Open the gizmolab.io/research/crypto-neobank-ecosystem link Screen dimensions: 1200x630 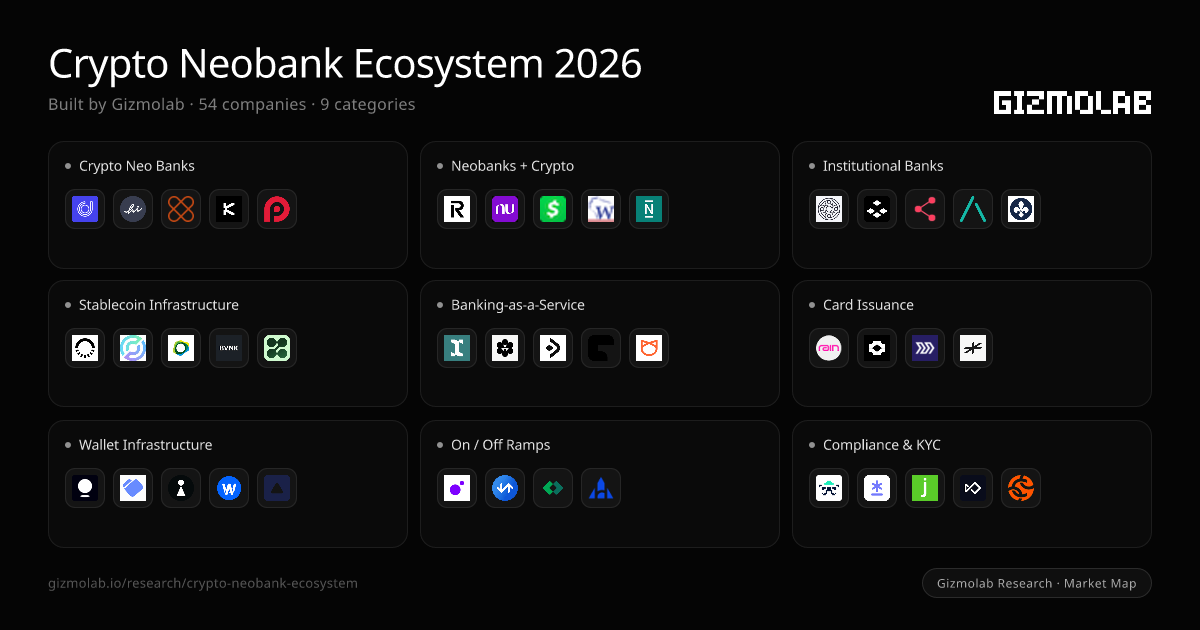tap(203, 583)
